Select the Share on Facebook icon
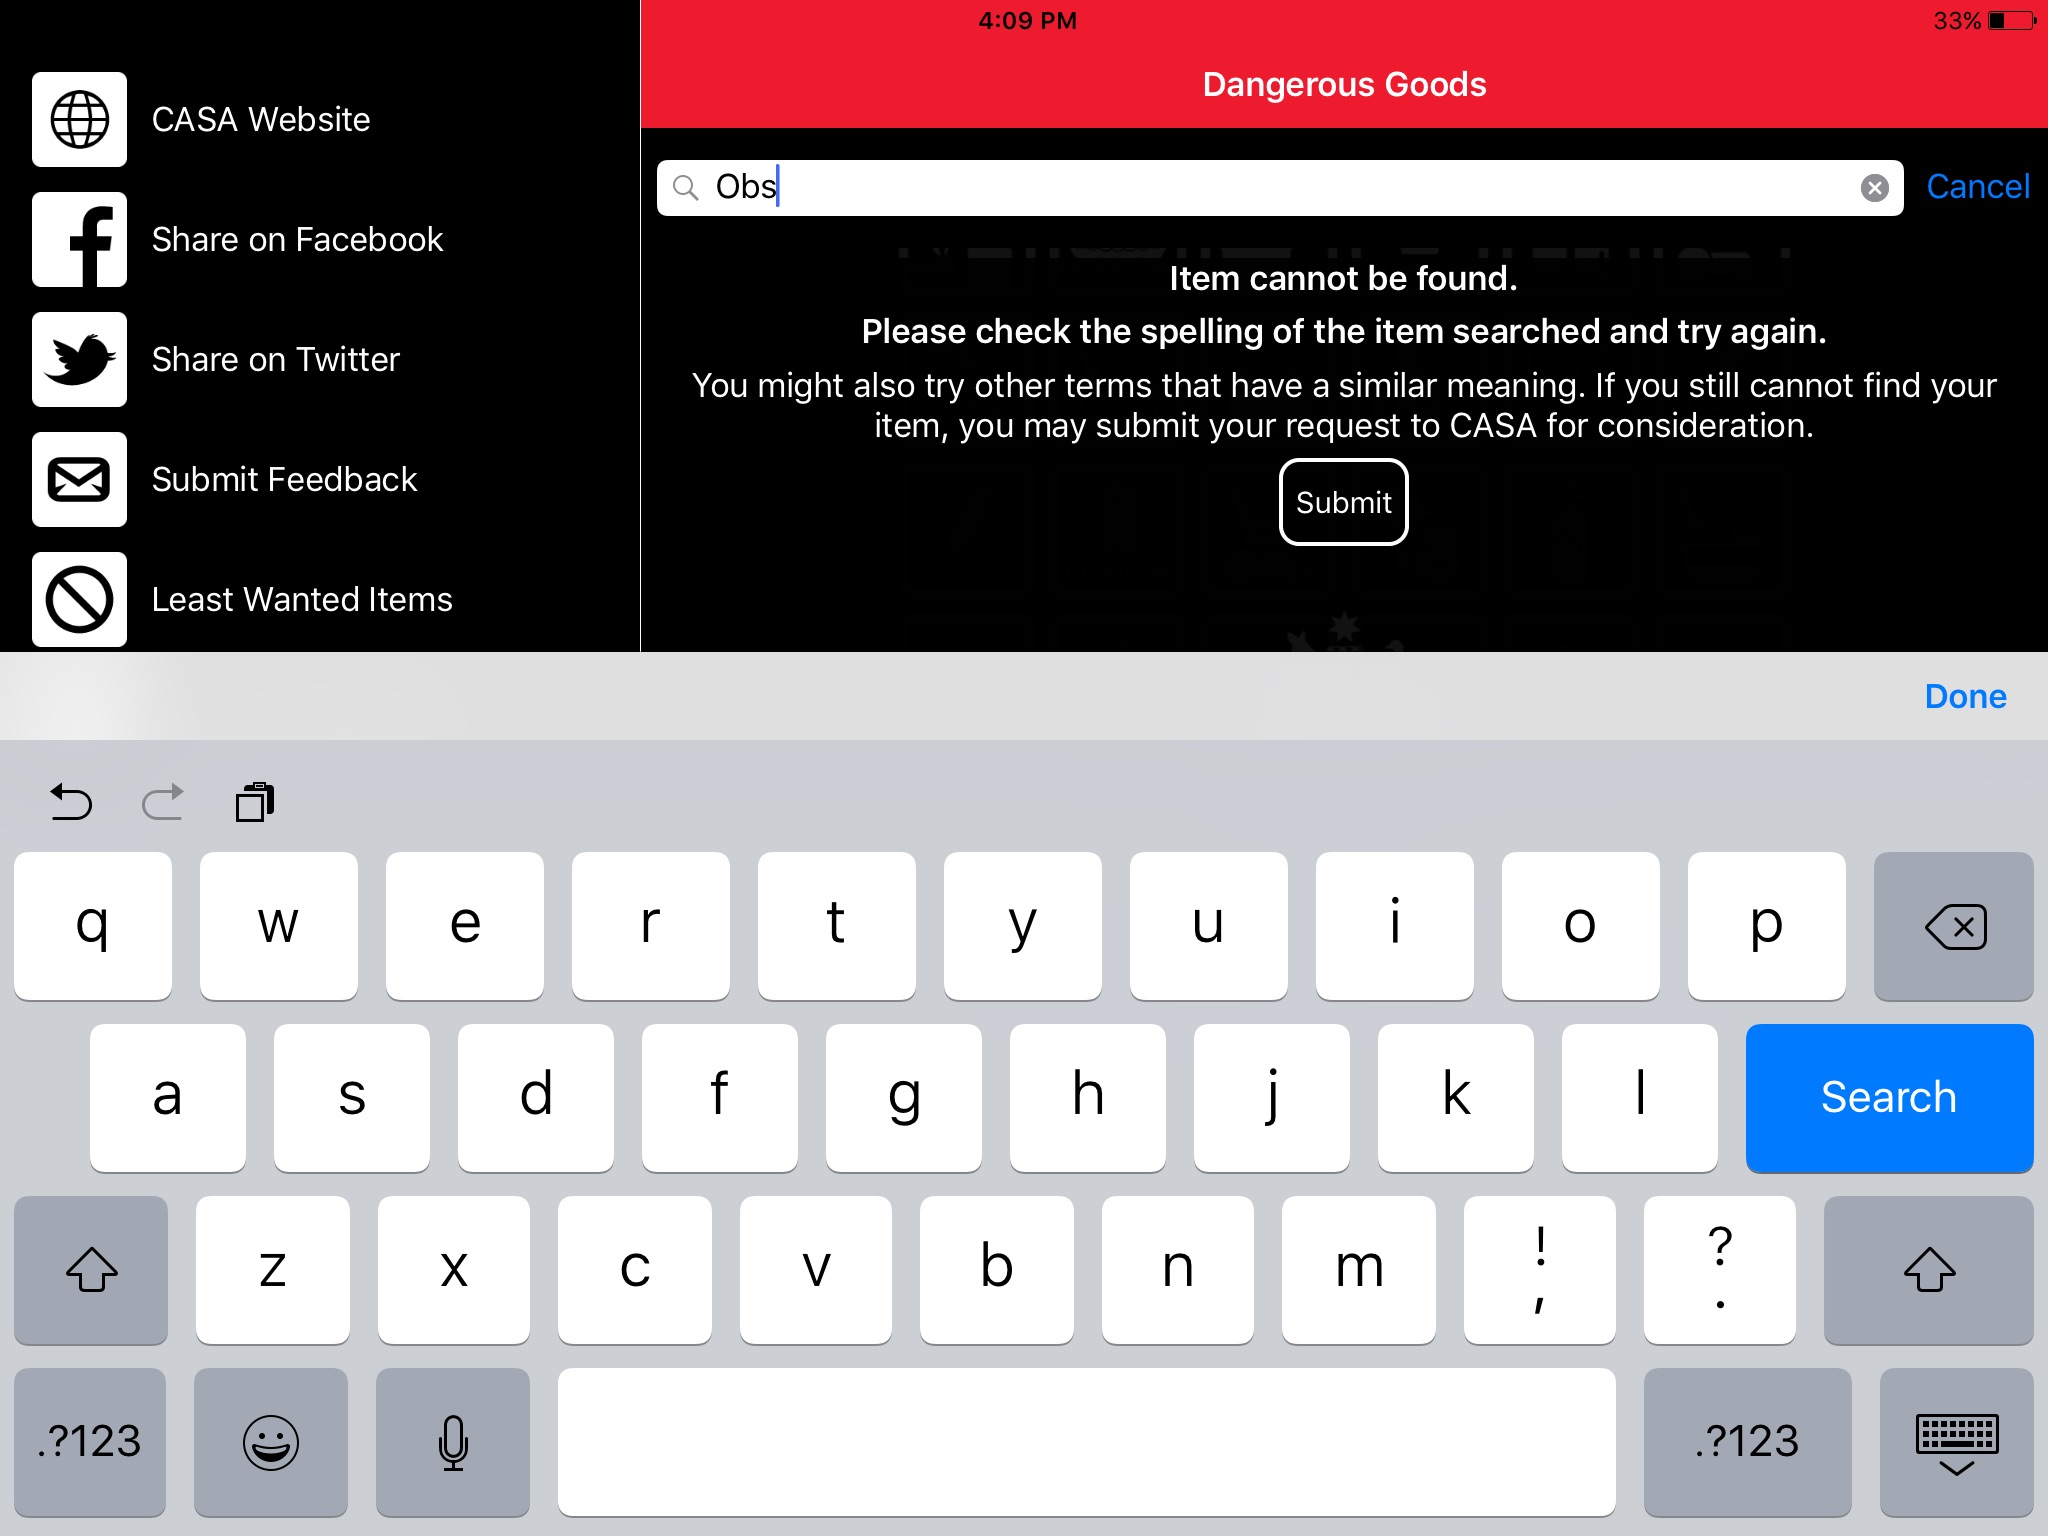The height and width of the screenshot is (1536, 2048). tap(77, 240)
